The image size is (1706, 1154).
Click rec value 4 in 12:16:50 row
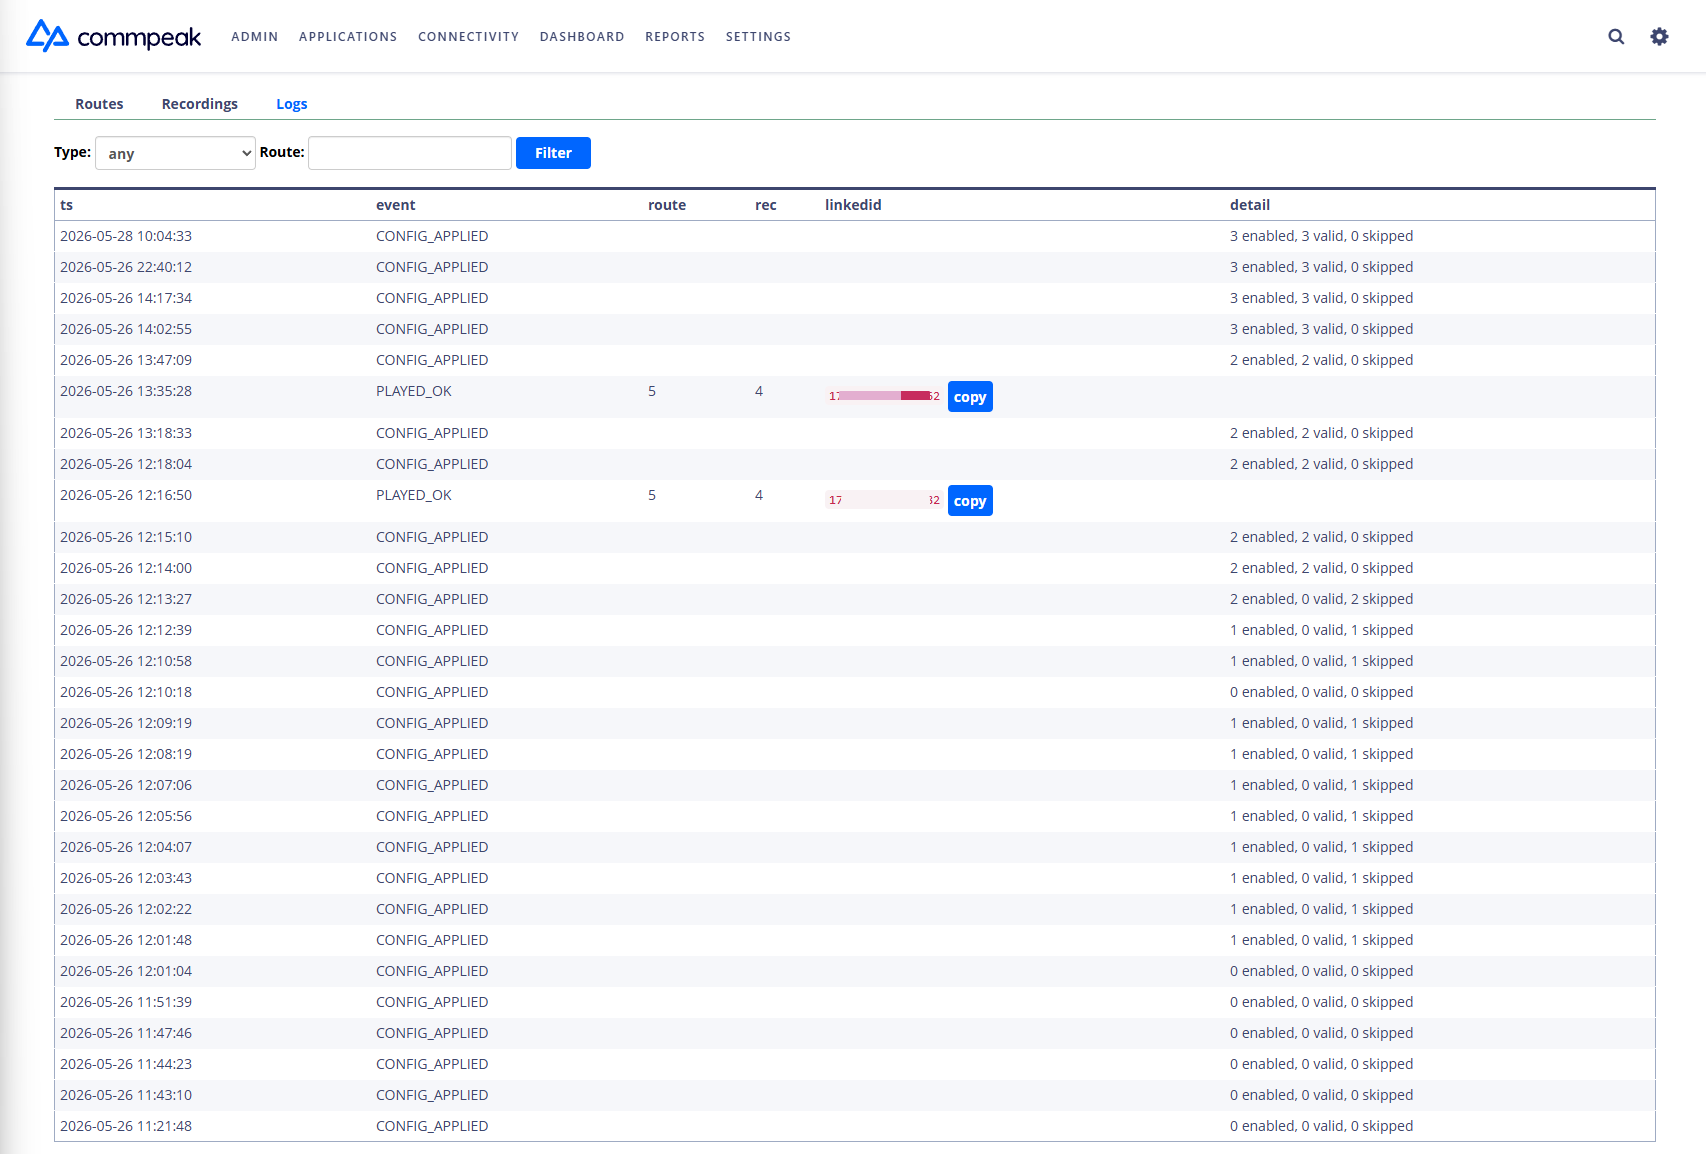(x=759, y=495)
